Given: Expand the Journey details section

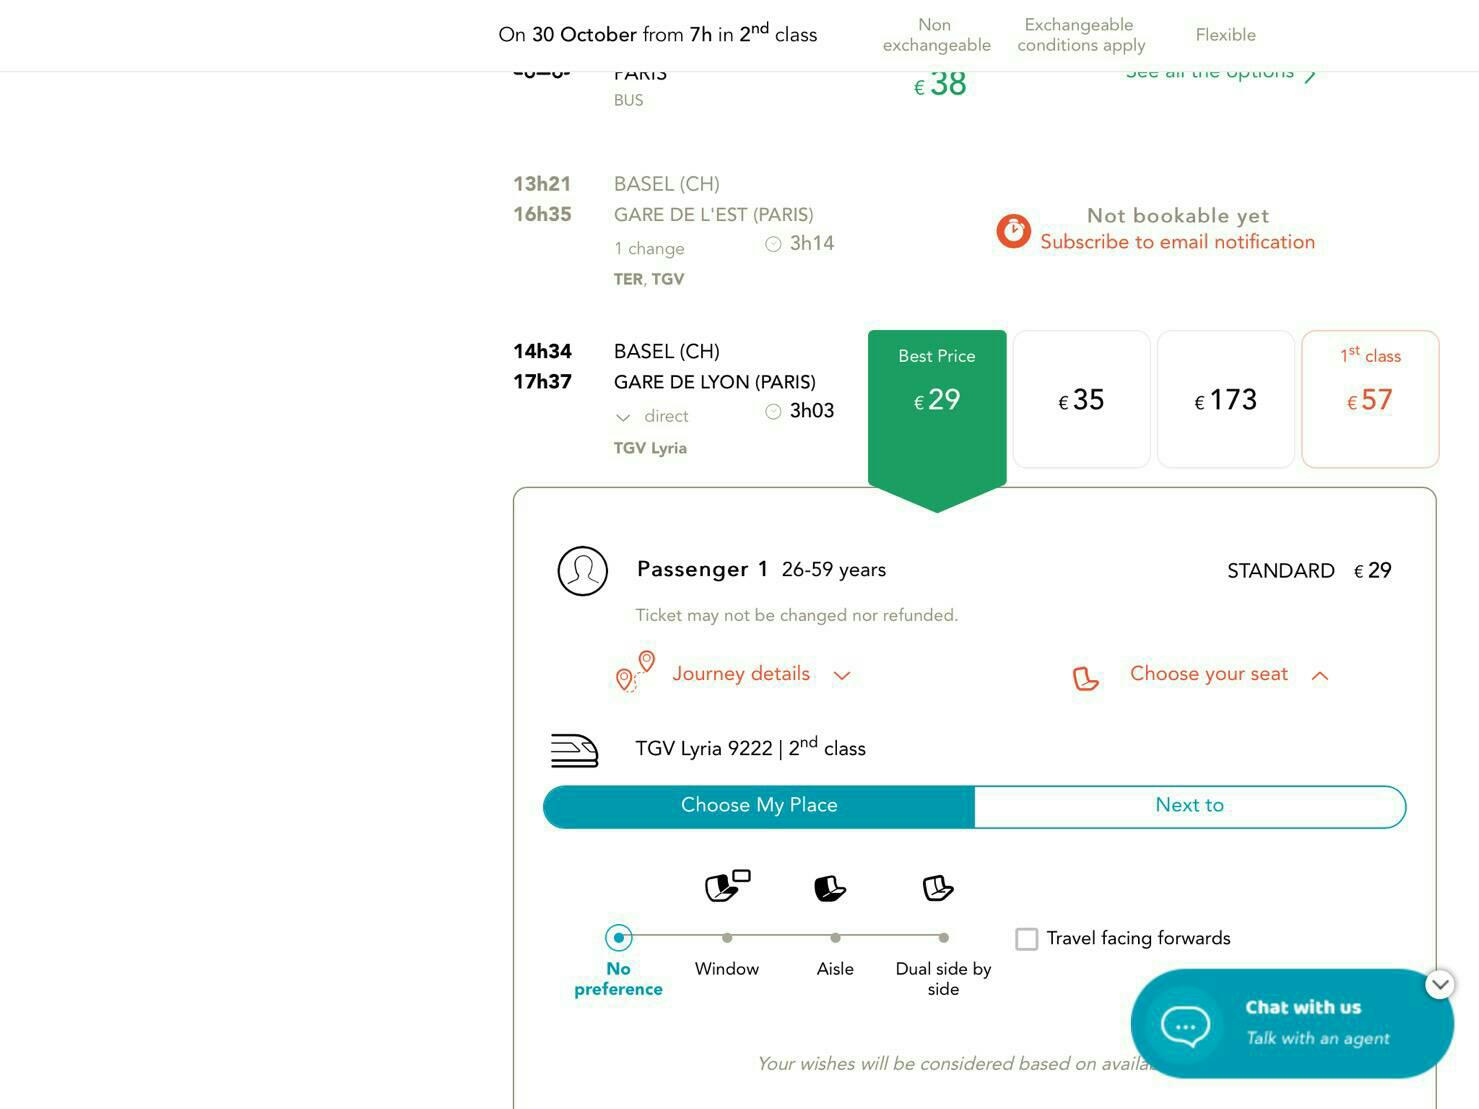Looking at the screenshot, I should 761,674.
